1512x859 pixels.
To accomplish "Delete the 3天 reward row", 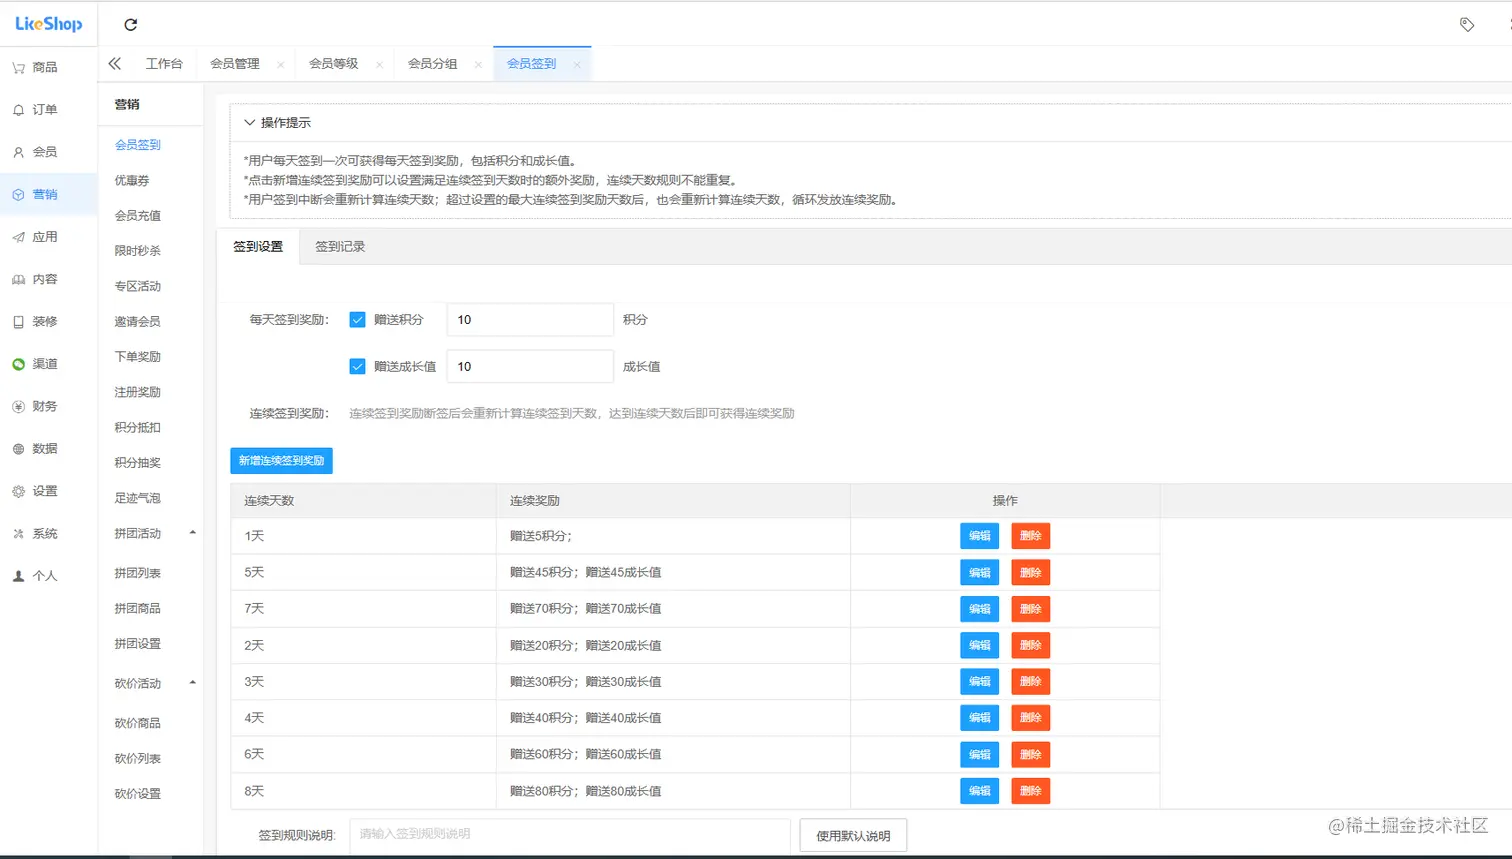I will click(1030, 681).
